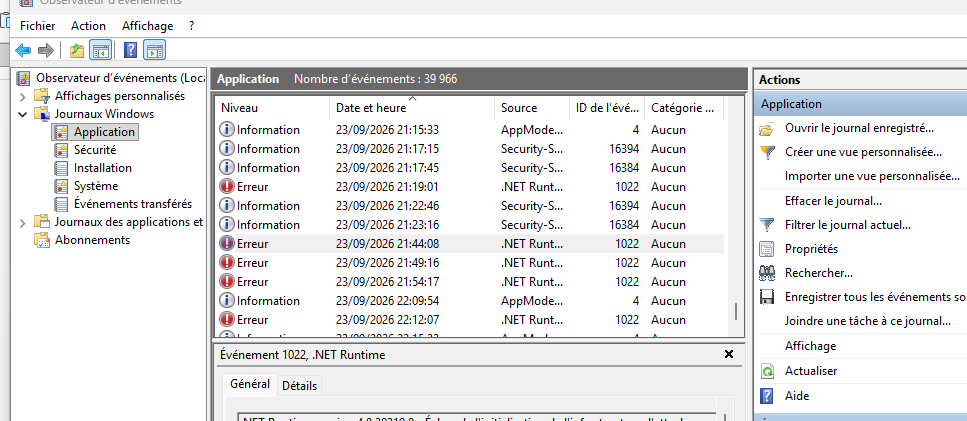The image size is (967, 421).
Task: Switch to the Détails tab
Action: (x=299, y=386)
